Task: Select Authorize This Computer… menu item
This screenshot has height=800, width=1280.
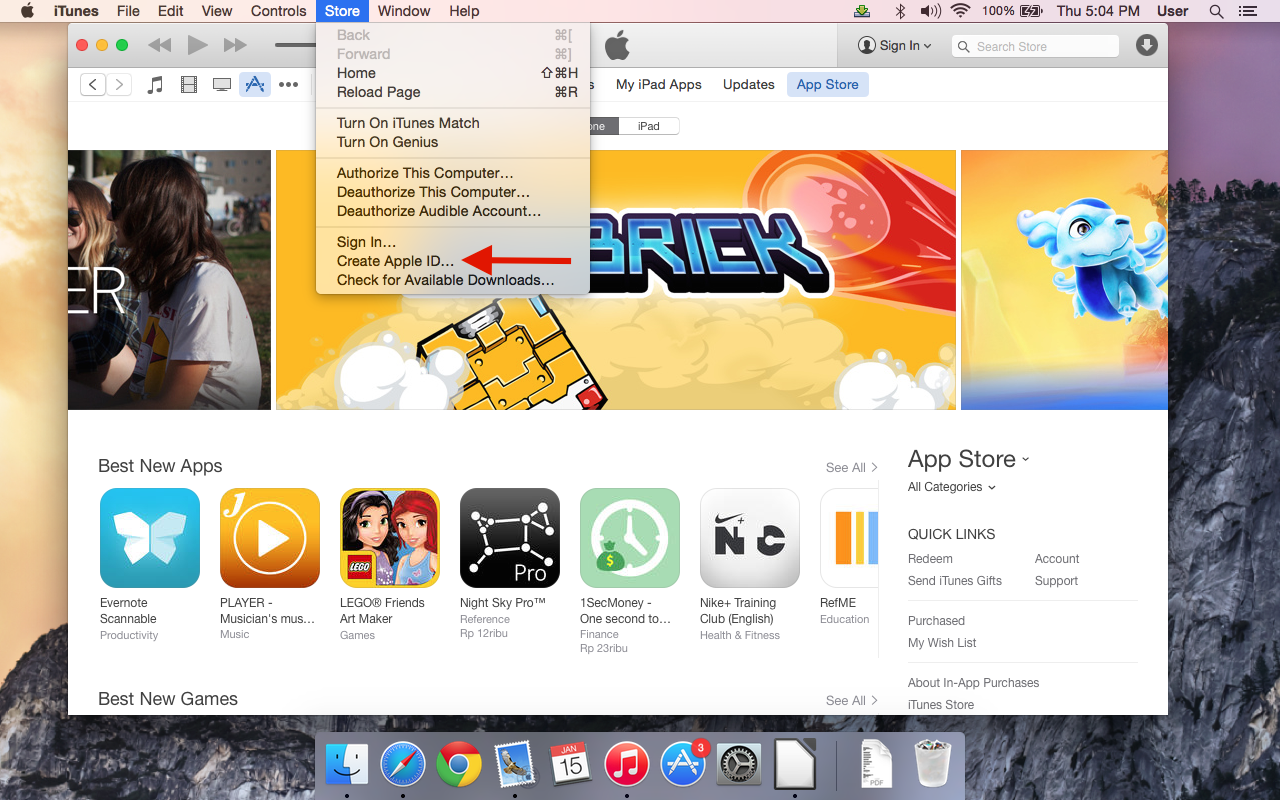Action: tap(425, 173)
